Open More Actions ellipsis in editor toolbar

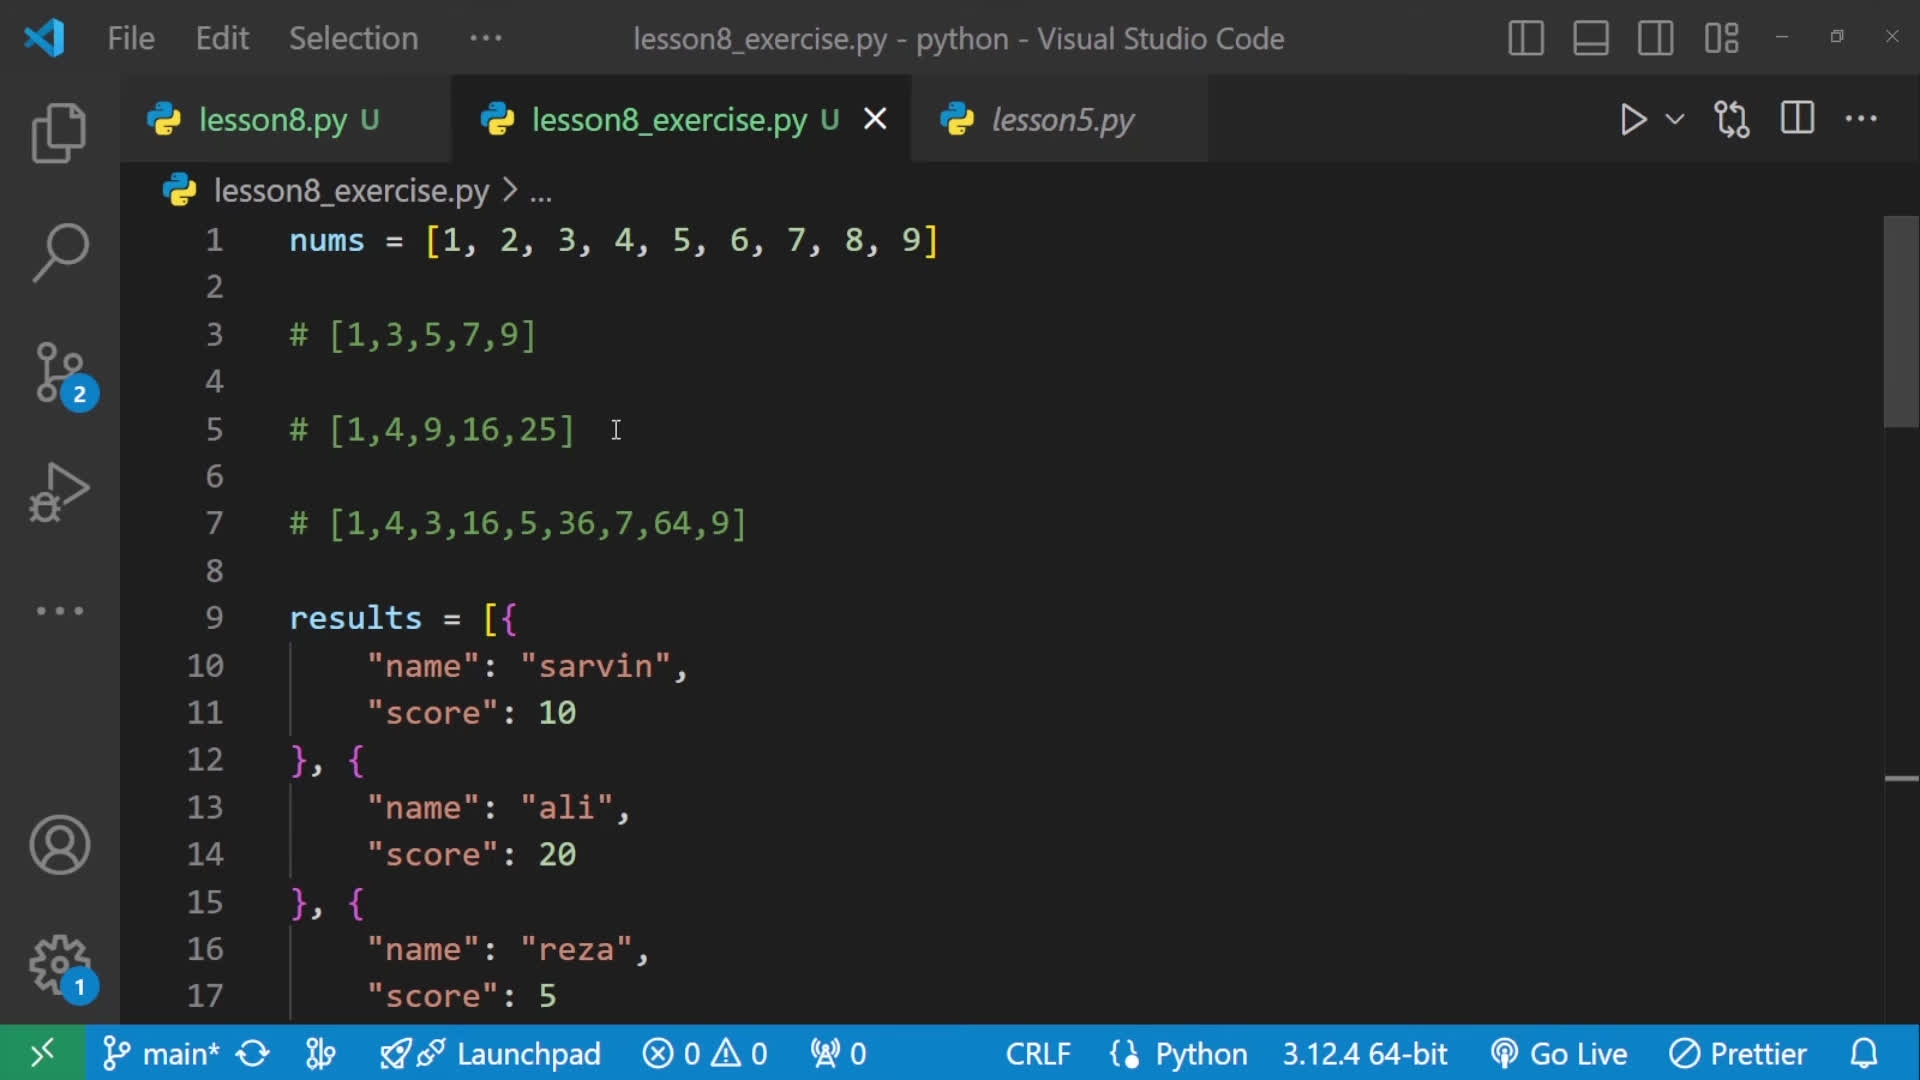point(1861,119)
